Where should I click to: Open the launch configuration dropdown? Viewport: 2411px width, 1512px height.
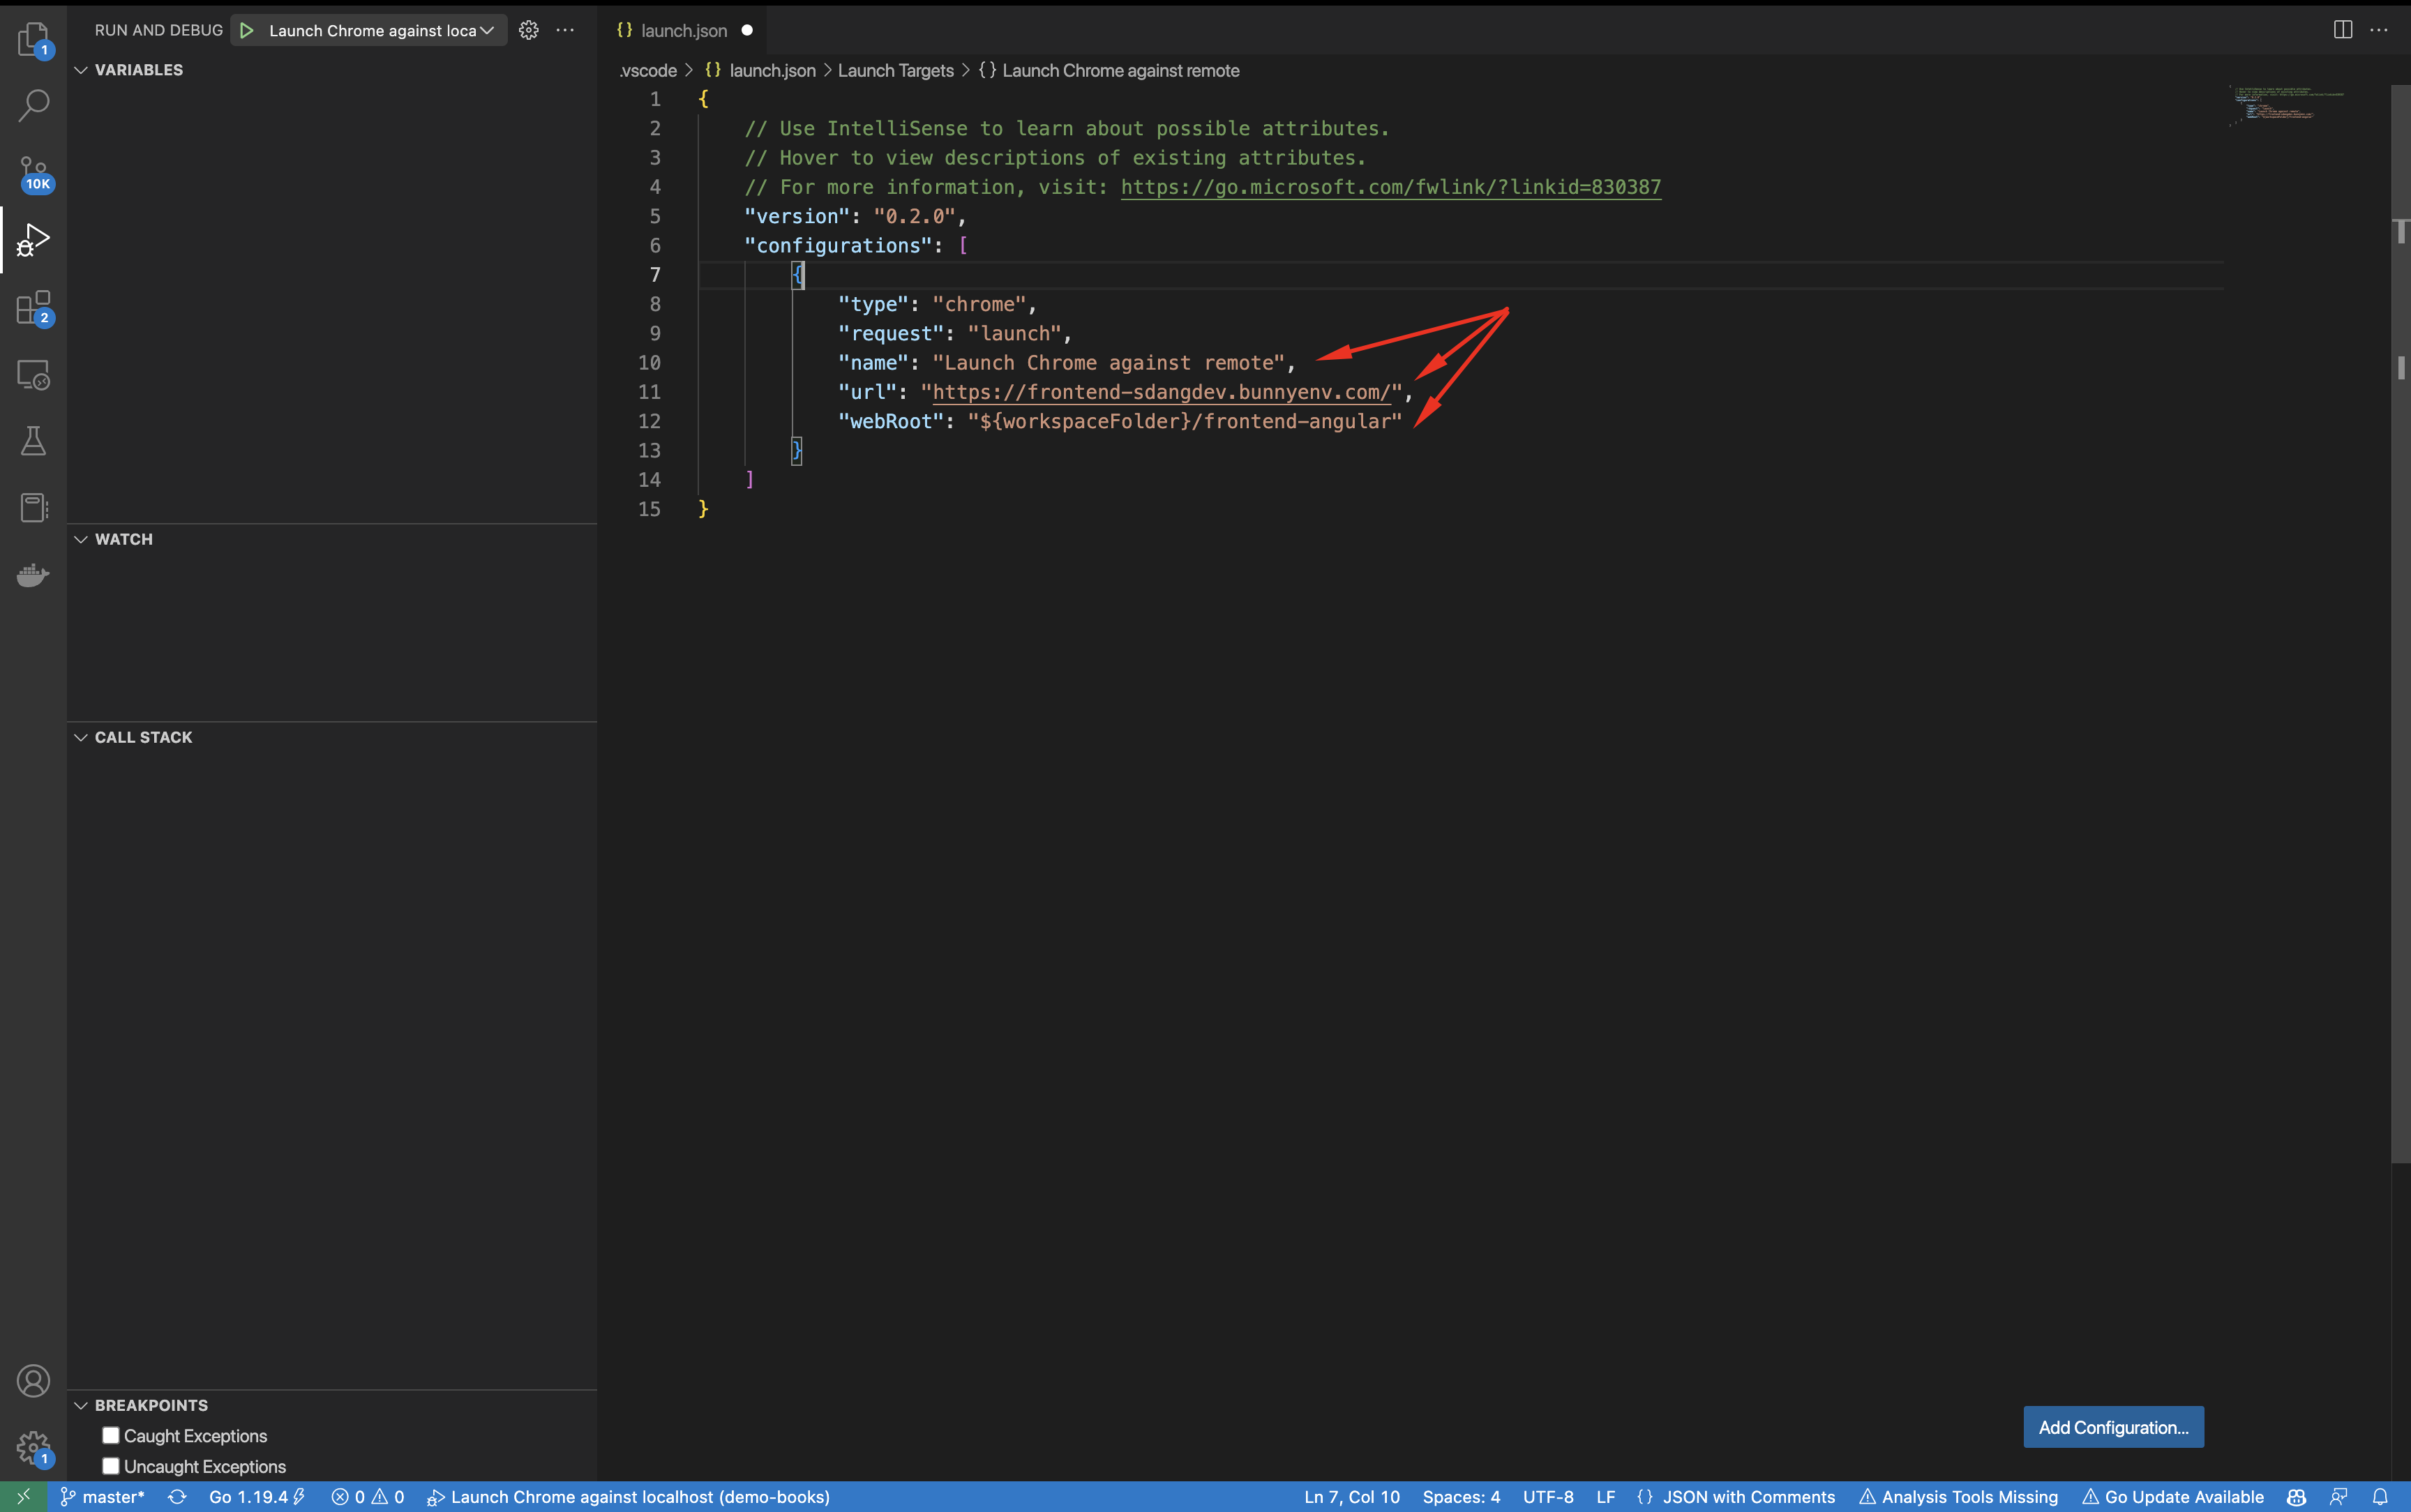pyautogui.click(x=380, y=30)
